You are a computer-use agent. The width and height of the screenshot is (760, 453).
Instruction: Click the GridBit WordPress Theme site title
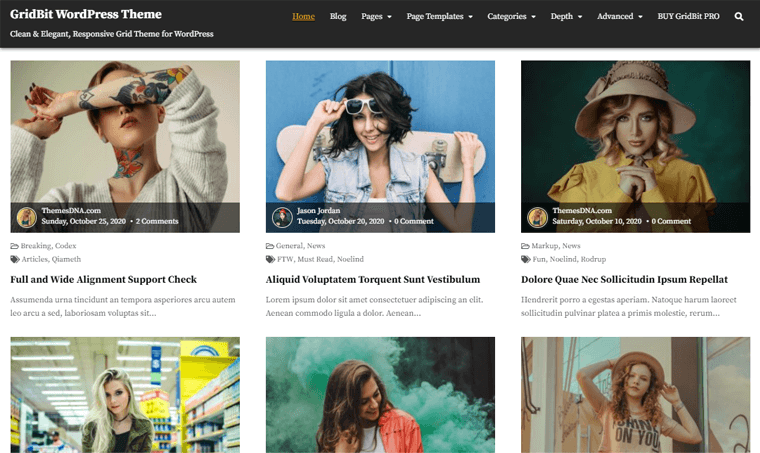pyautogui.click(x=86, y=15)
